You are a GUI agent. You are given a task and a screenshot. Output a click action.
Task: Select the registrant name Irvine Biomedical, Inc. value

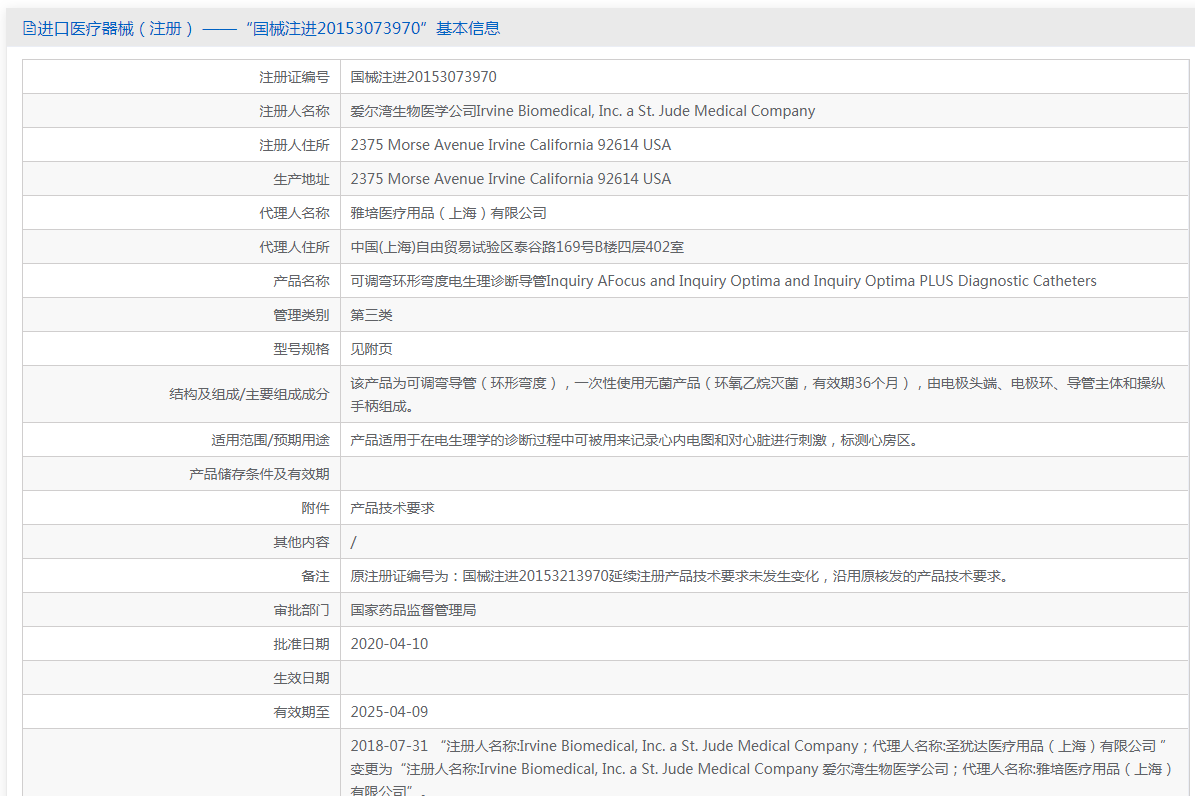point(582,111)
